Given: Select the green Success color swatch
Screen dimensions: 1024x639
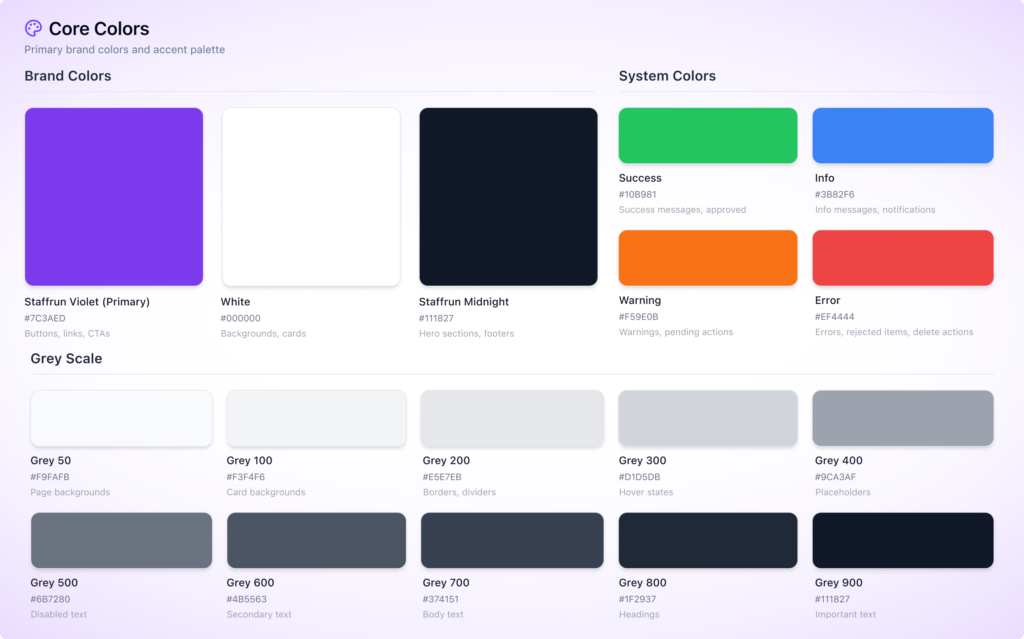Looking at the screenshot, I should (708, 135).
